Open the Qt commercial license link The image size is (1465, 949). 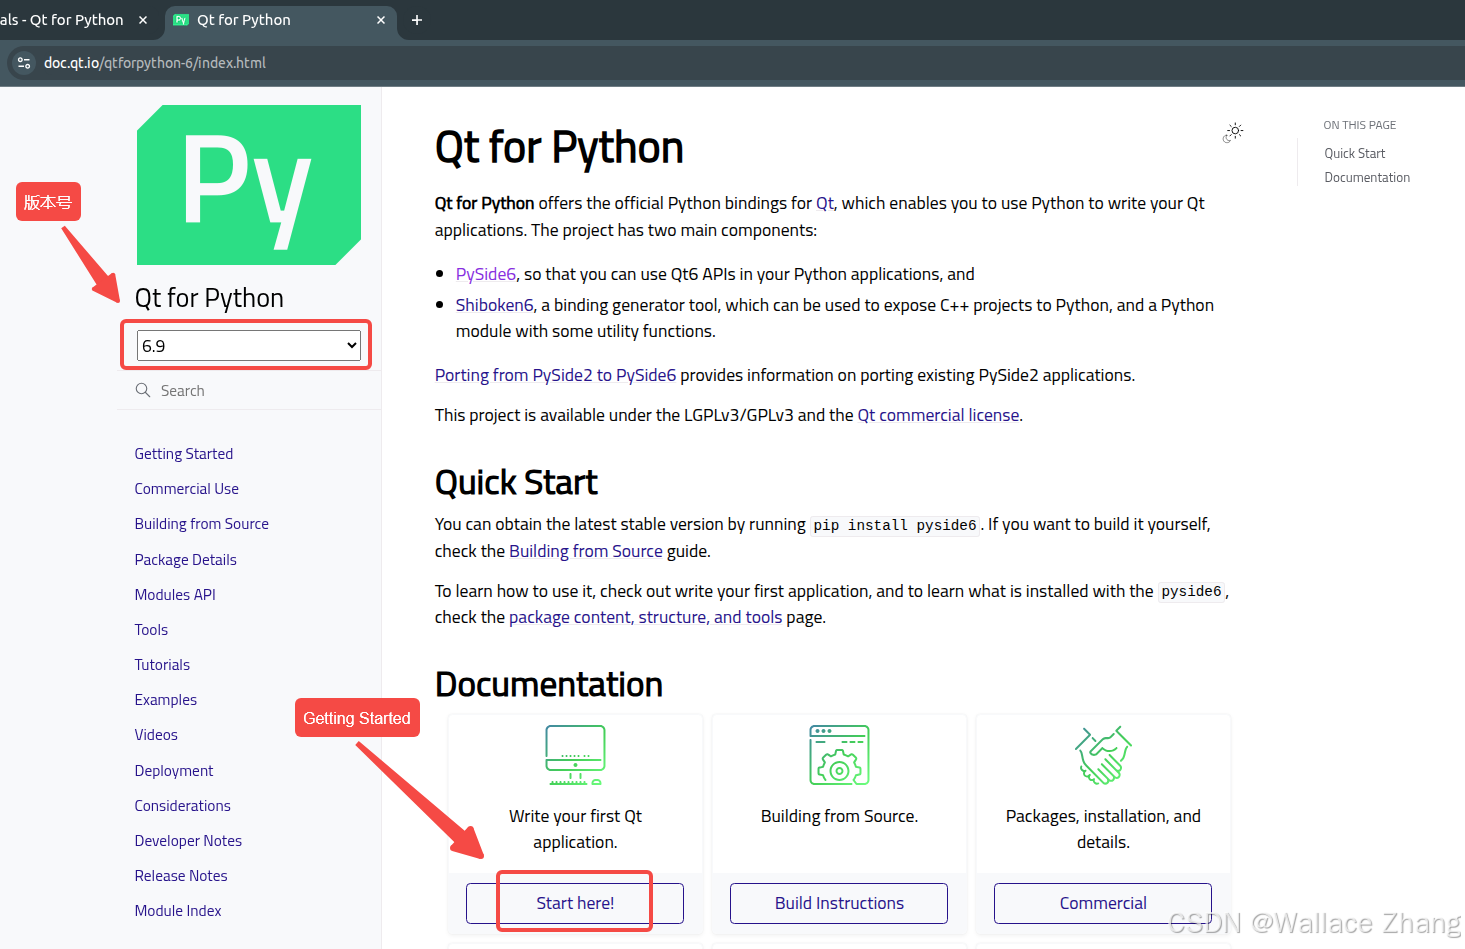[938, 415]
